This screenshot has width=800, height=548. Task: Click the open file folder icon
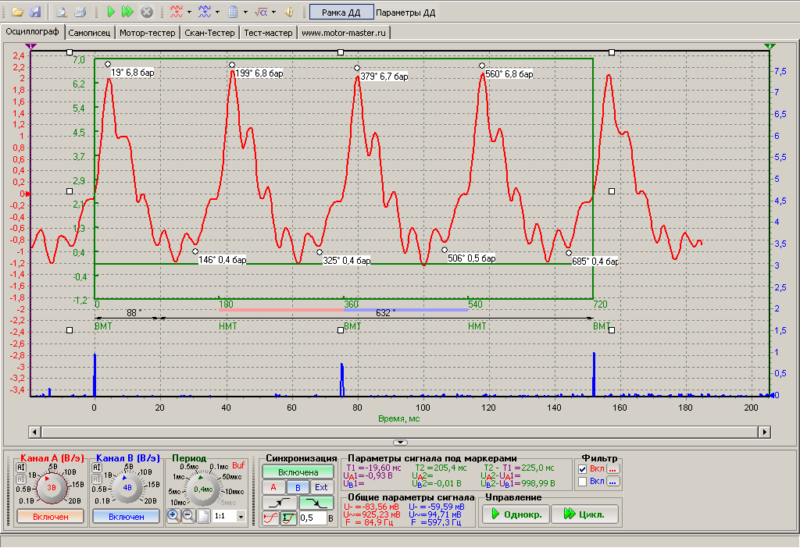pos(17,13)
